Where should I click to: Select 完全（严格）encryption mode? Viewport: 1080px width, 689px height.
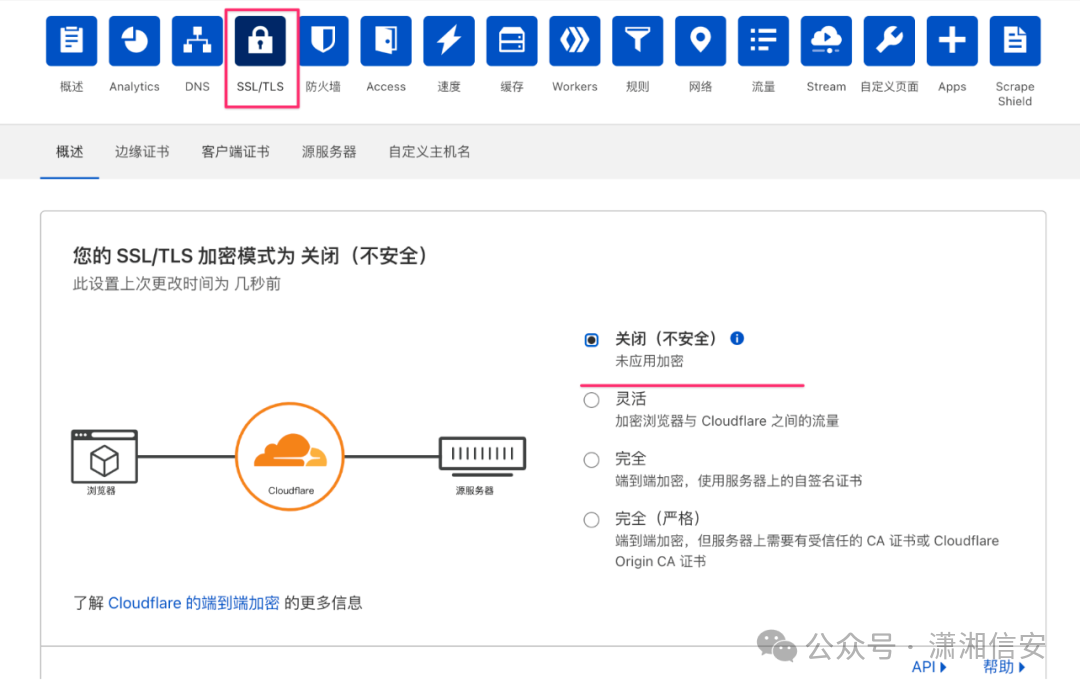click(x=591, y=519)
